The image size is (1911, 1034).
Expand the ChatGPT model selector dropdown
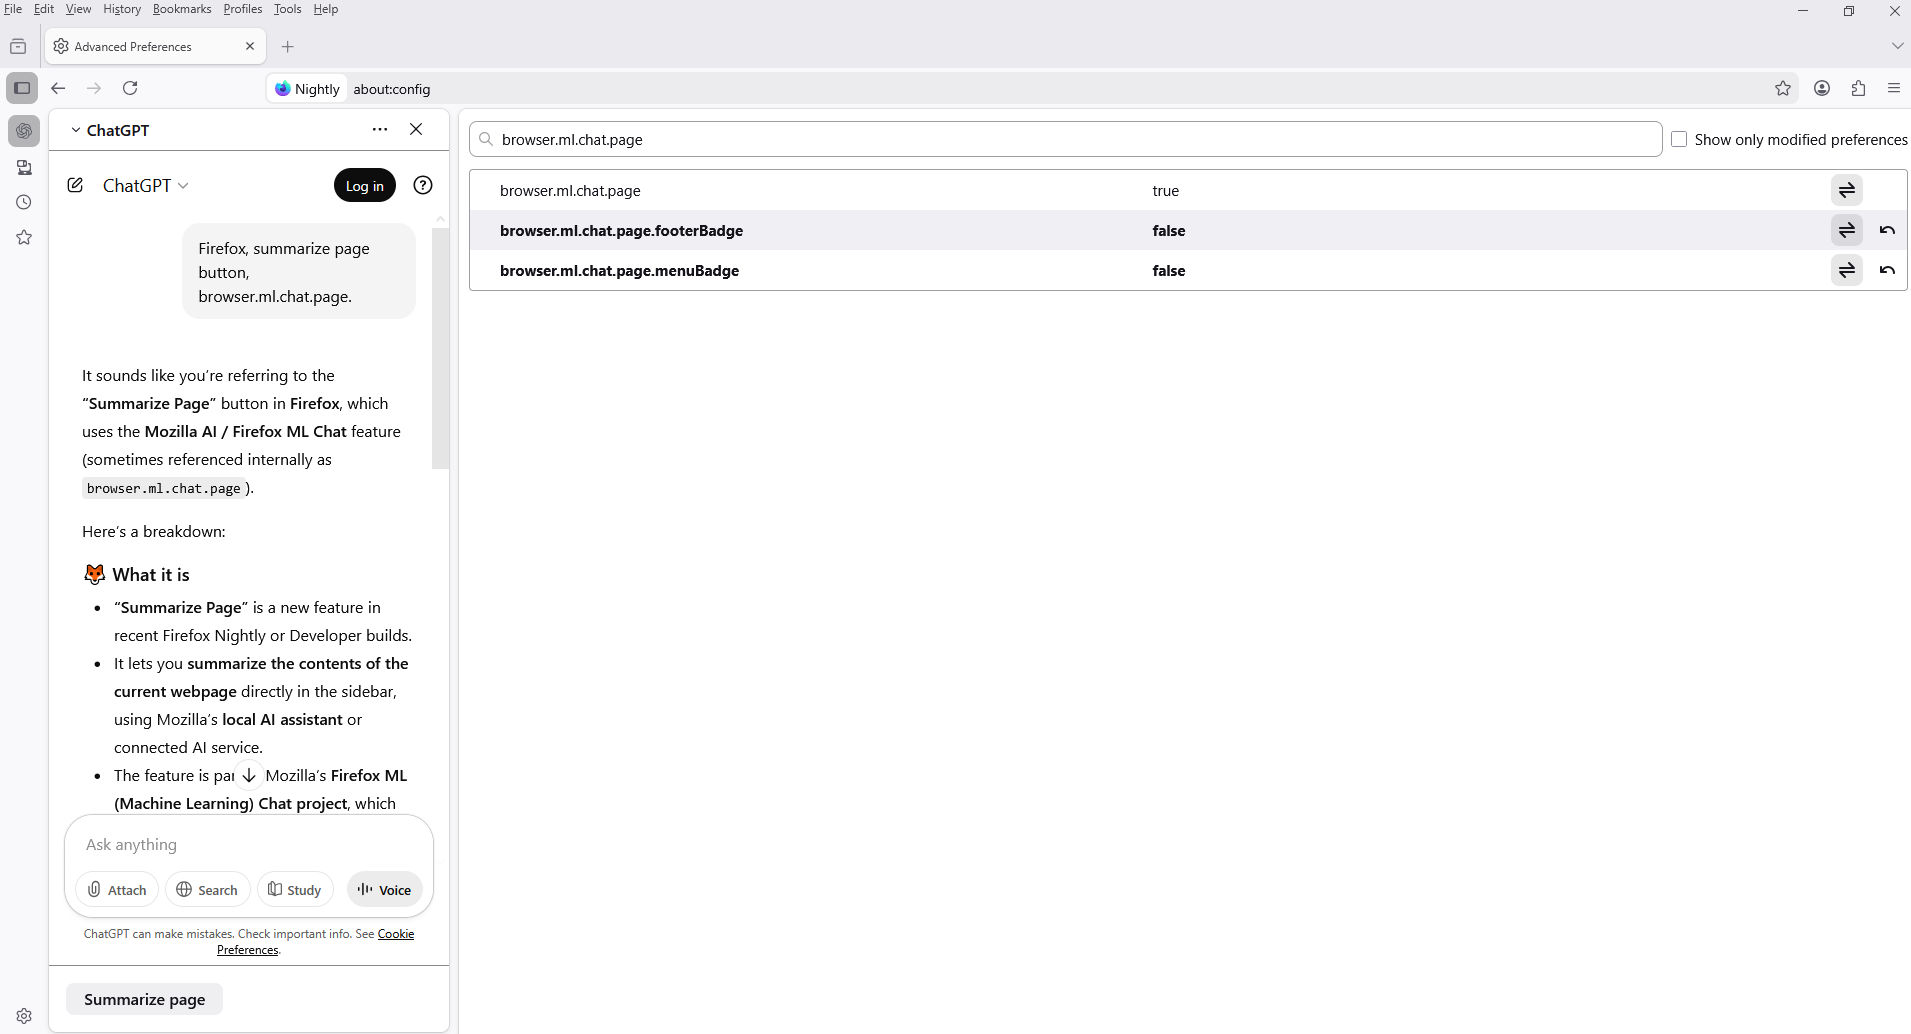pyautogui.click(x=146, y=185)
